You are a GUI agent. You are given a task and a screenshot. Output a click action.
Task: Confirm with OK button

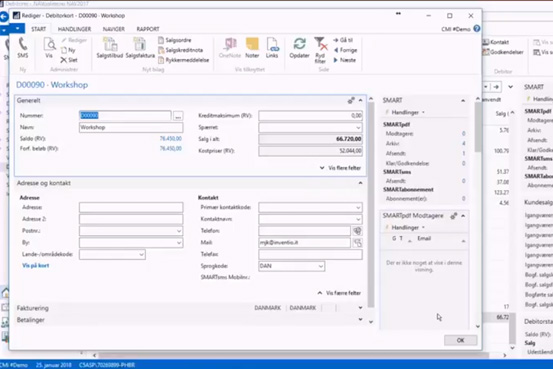(461, 340)
